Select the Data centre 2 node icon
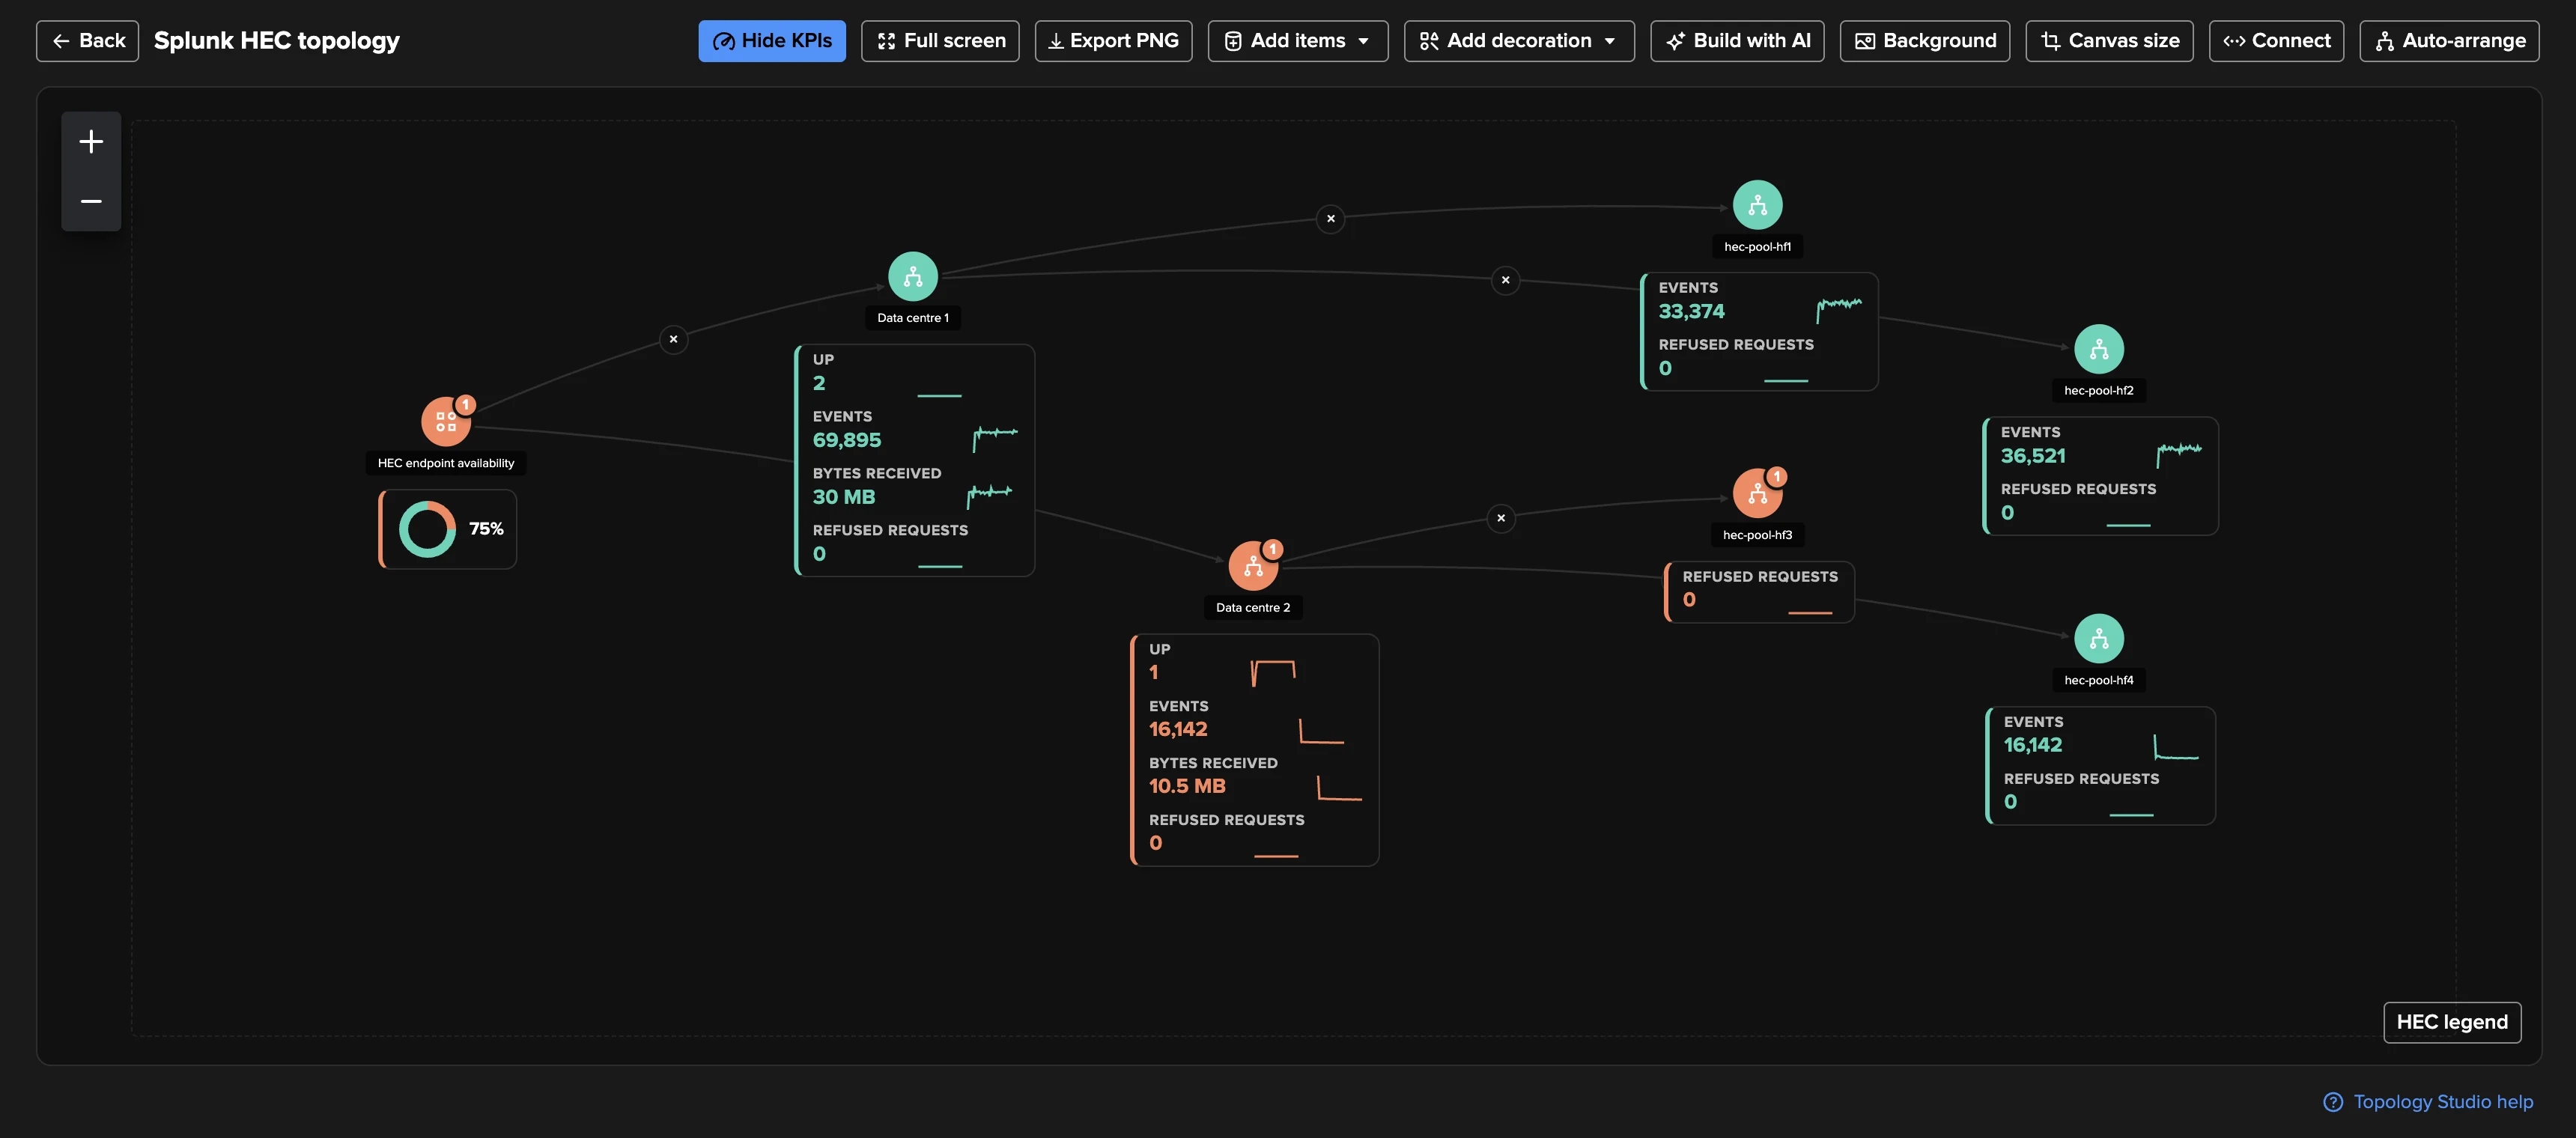Screen dimensions: 2576x1138 (x=1252, y=567)
